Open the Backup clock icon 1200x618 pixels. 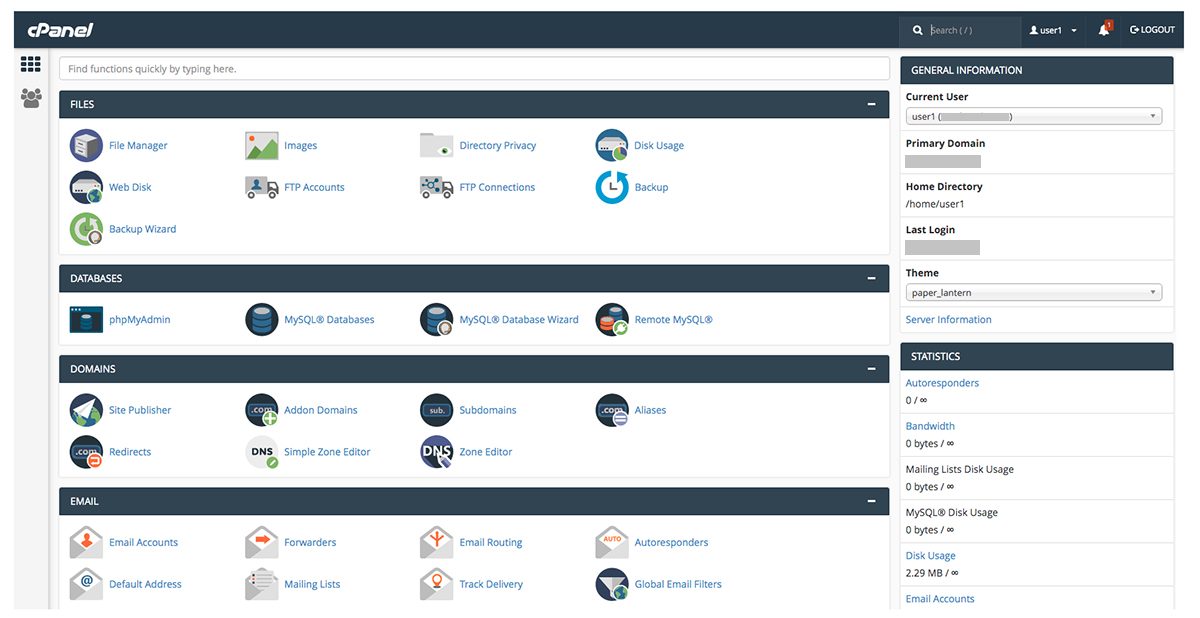612,187
